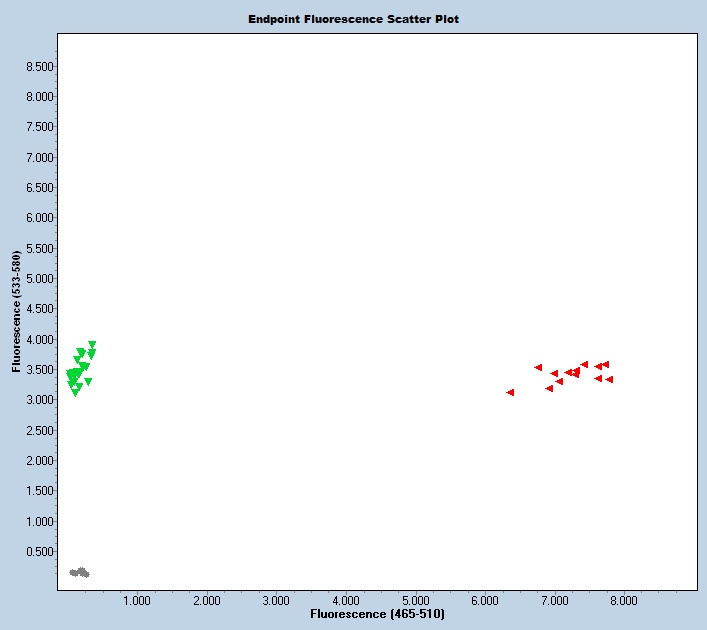Select the Fluorescence (533-580) Y-axis label
The height and width of the screenshot is (630, 707).
click(x=17, y=311)
